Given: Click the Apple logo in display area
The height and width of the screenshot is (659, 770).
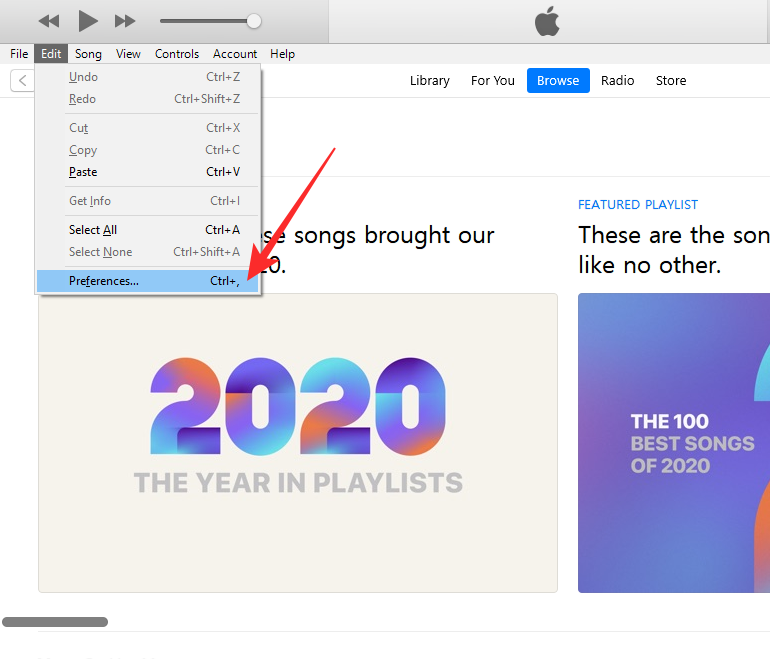Looking at the screenshot, I should click(x=547, y=21).
